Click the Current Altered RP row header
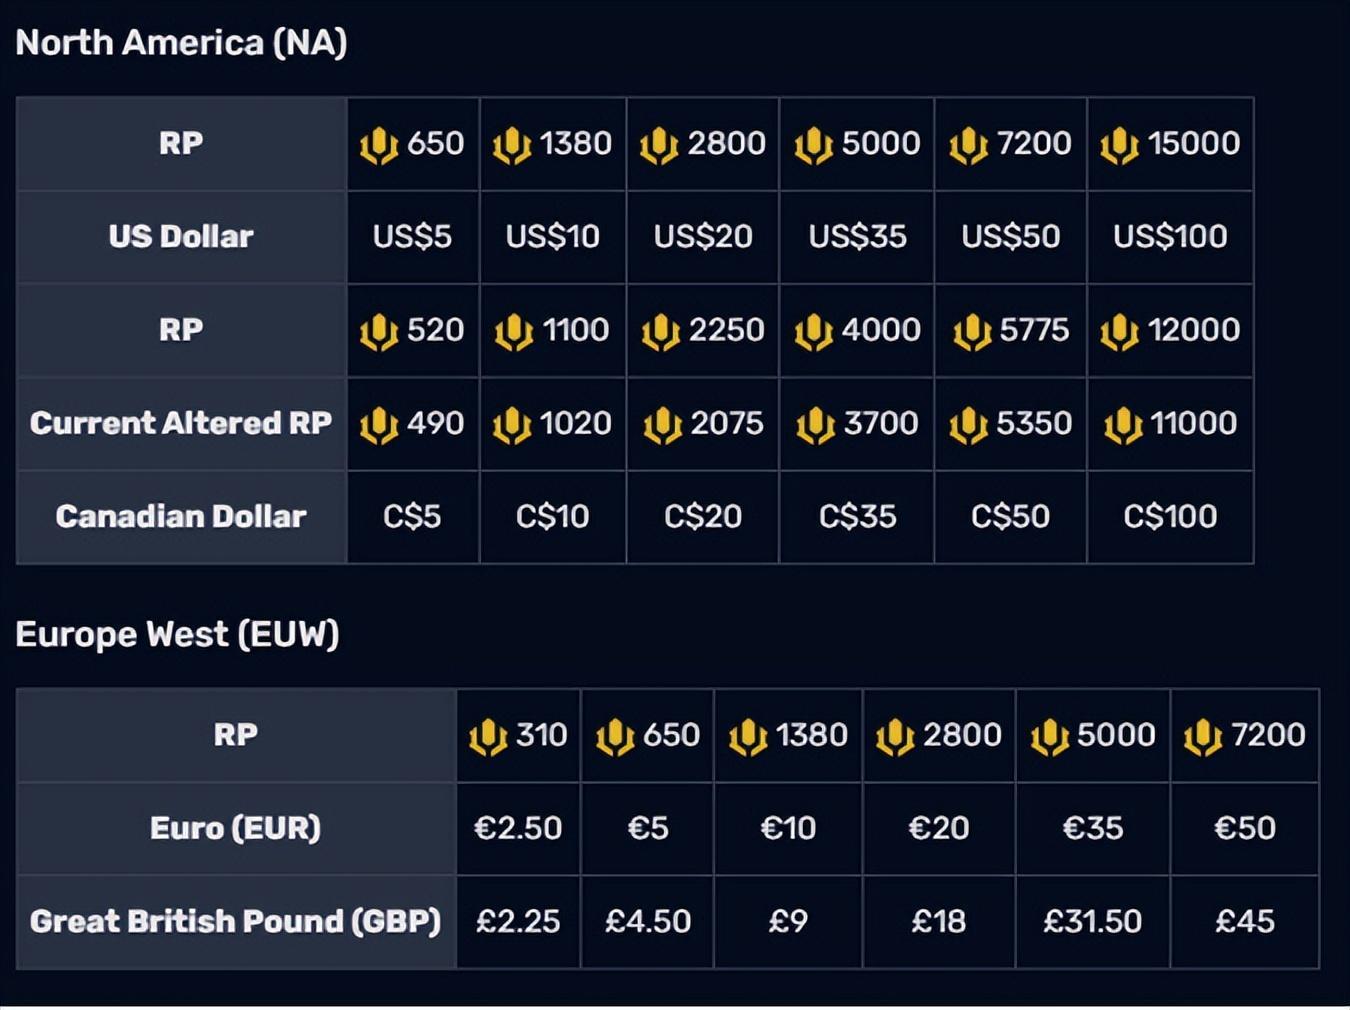This screenshot has width=1350, height=1010. (181, 423)
